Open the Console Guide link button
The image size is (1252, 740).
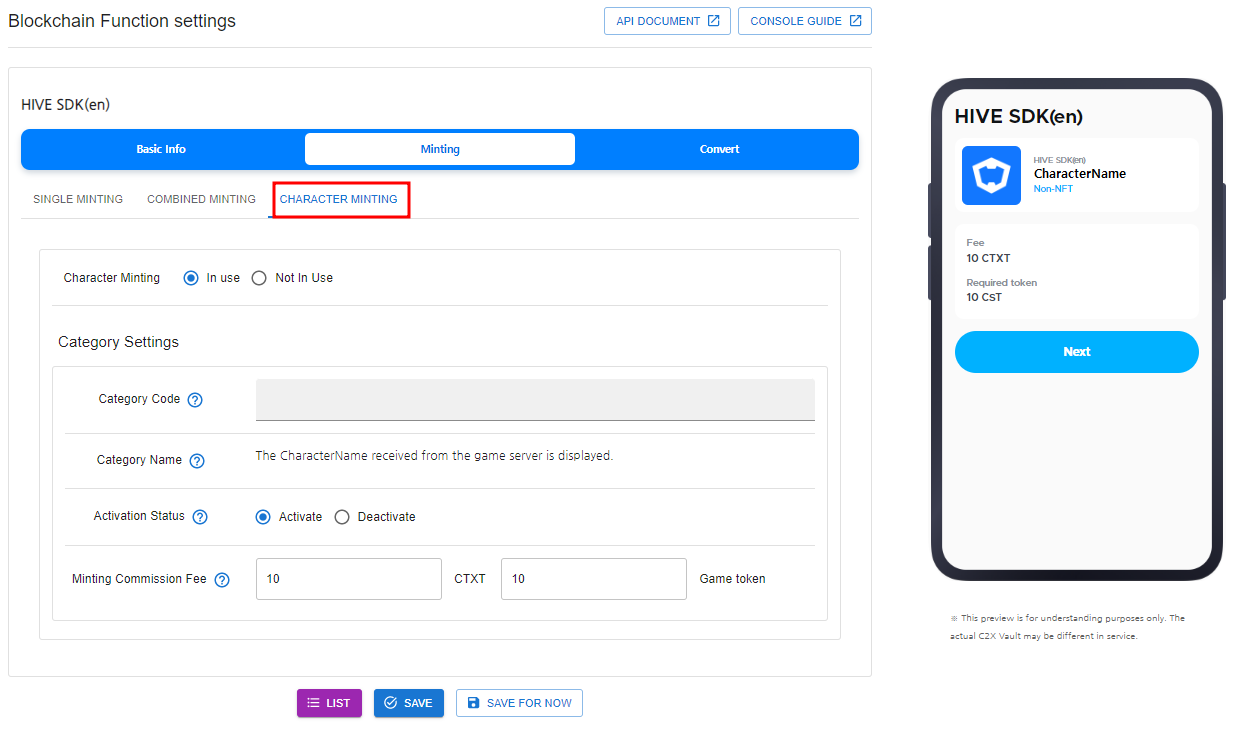pos(805,21)
